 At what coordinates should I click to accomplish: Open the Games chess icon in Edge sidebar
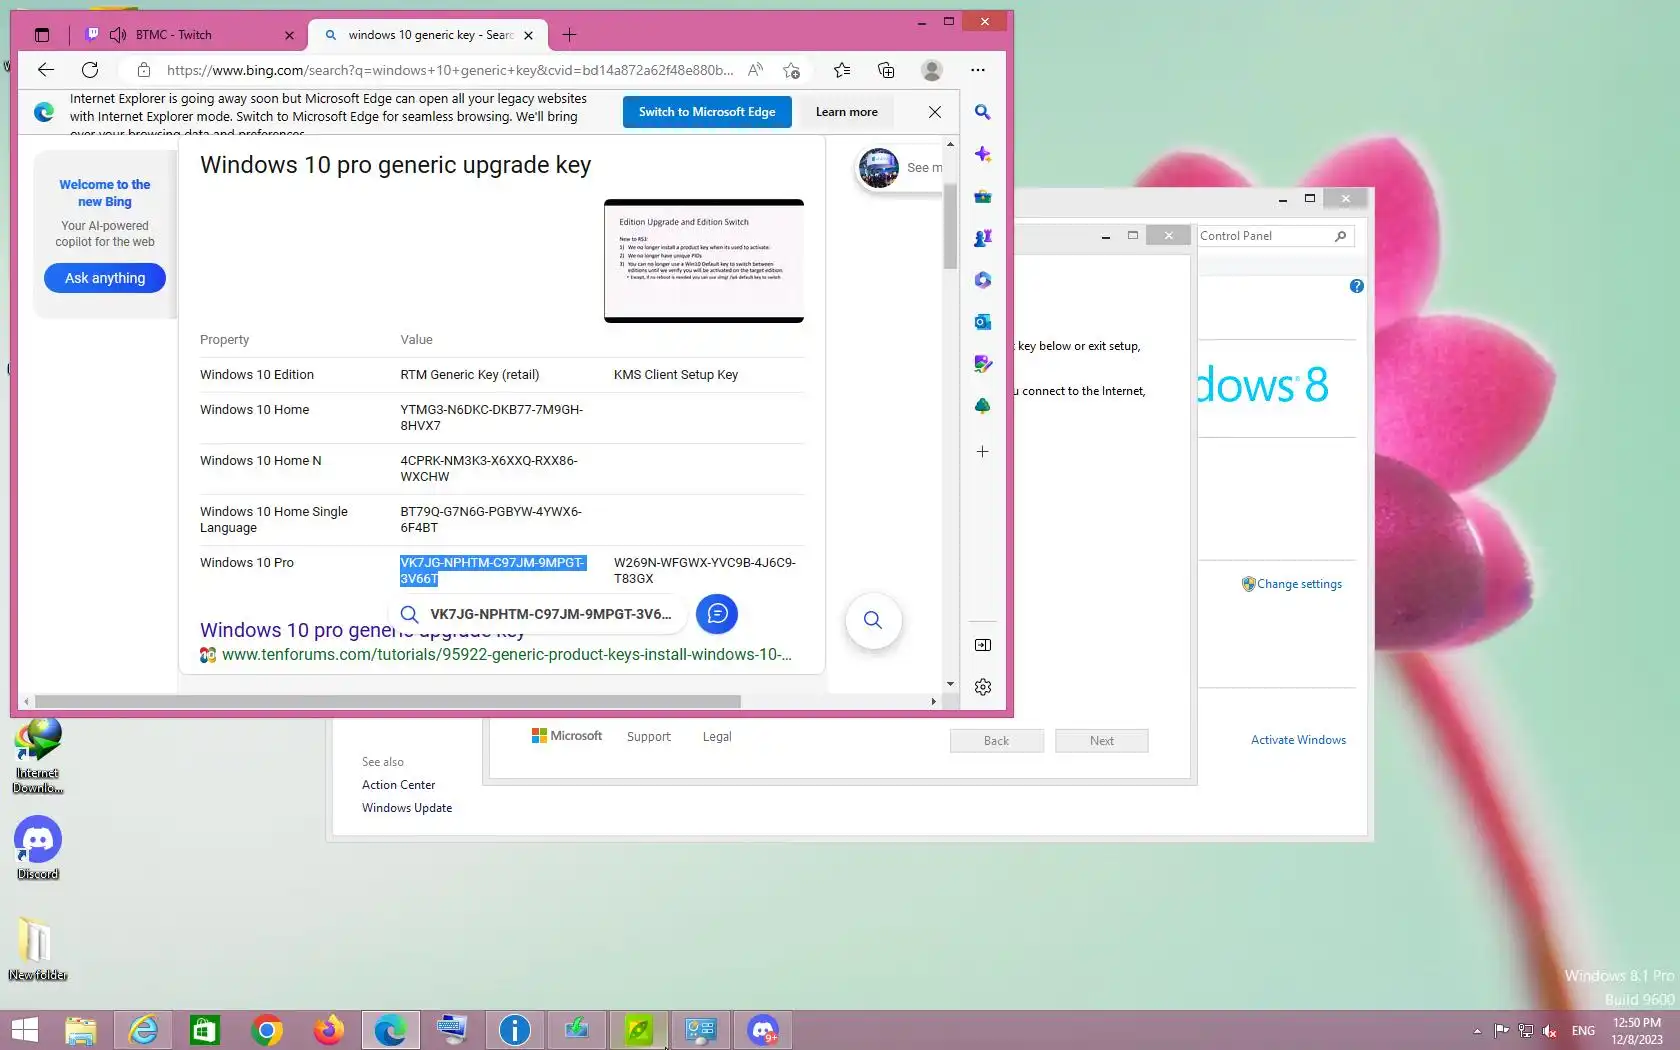tap(983, 238)
